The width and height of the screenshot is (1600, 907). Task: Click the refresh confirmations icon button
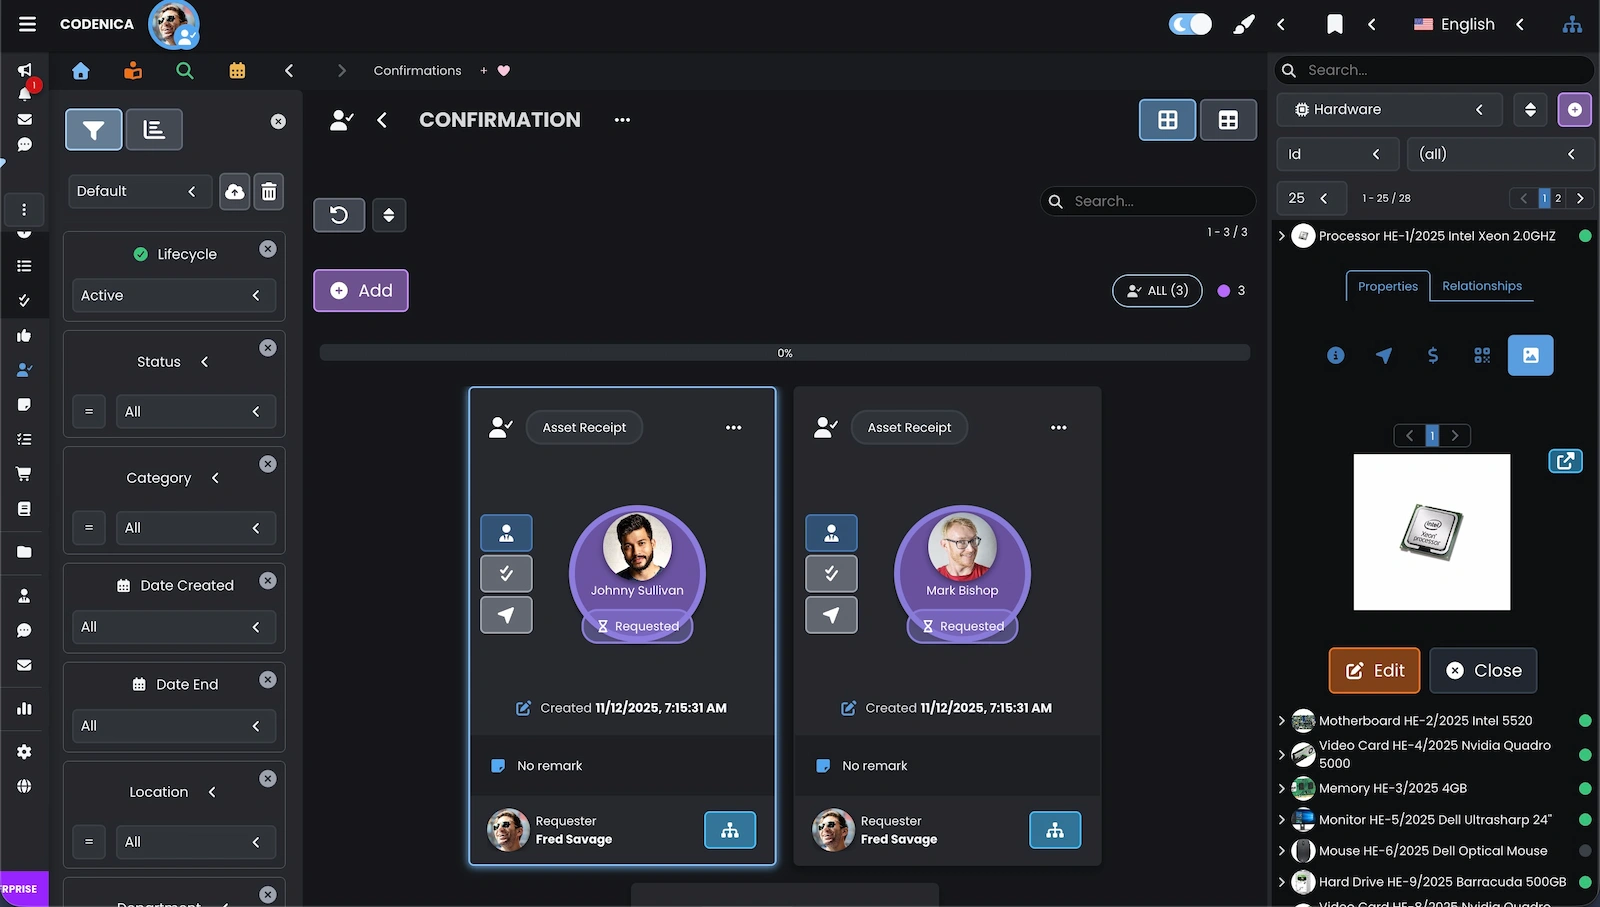[x=339, y=215]
